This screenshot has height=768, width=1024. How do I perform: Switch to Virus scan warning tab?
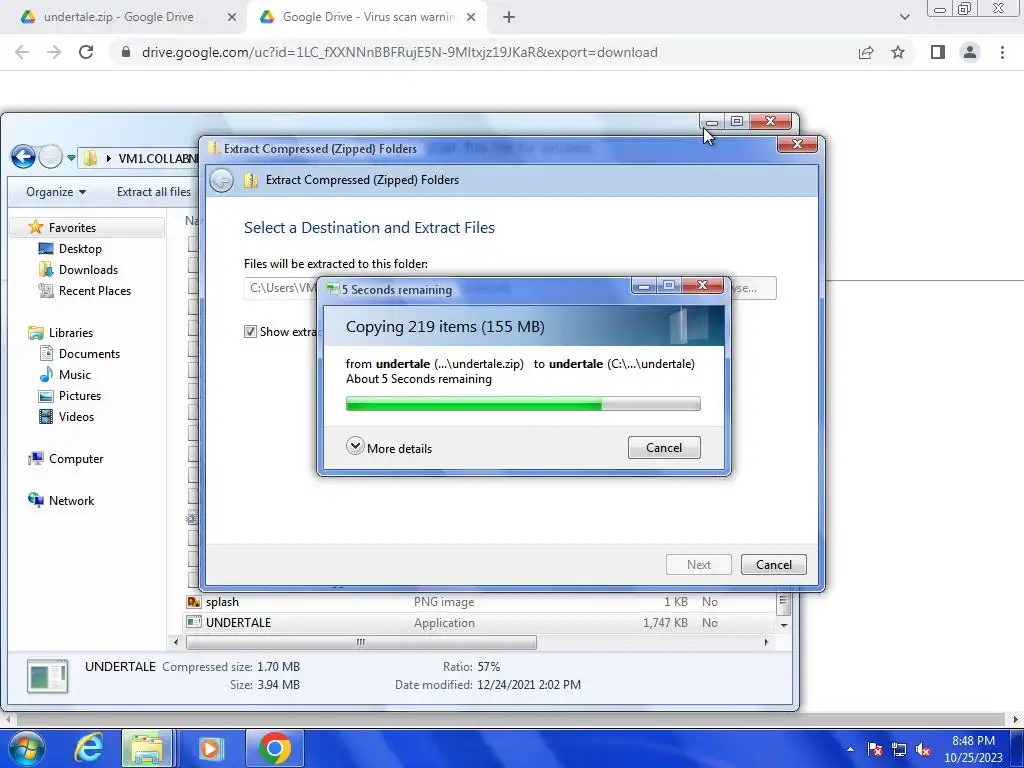[x=368, y=17]
